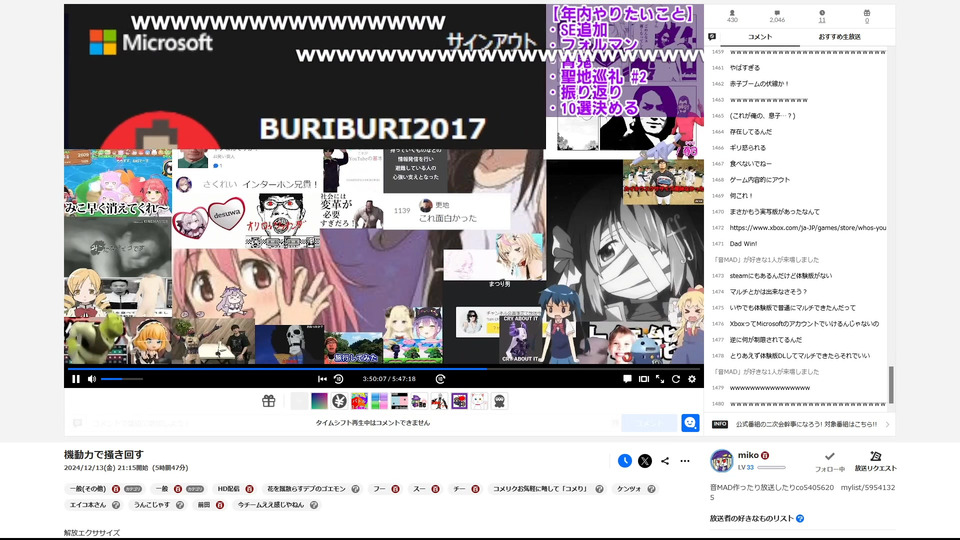960x540 pixels.
Task: Click the comment list scrollbar
Action: pyautogui.click(x=891, y=384)
